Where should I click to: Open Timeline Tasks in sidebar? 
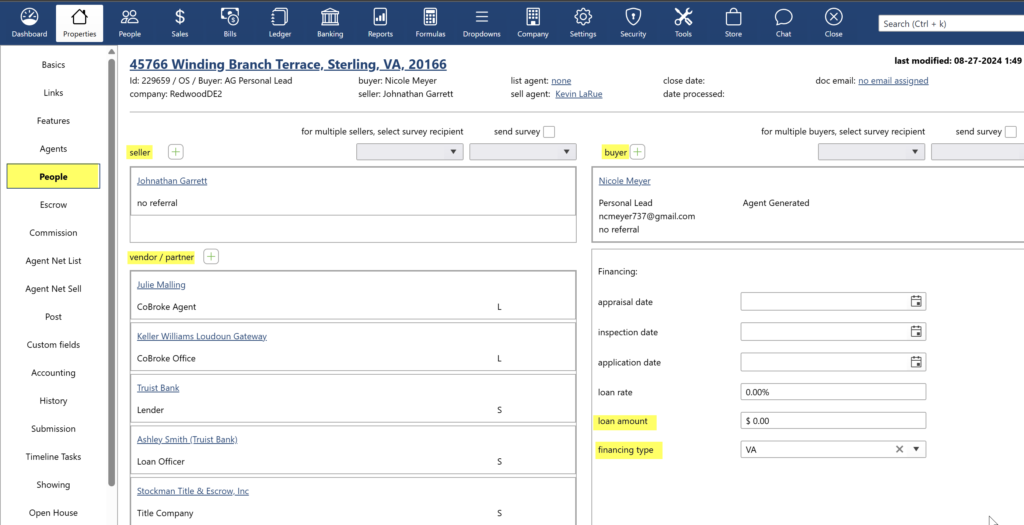(x=53, y=457)
